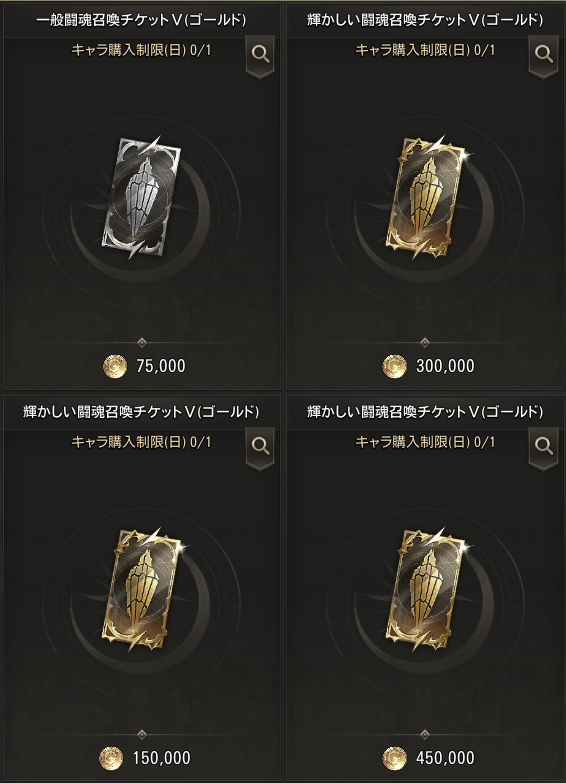Click magnifier icon on the 450,000 gold card
Image resolution: width=566 pixels, height=783 pixels.
pyautogui.click(x=544, y=446)
